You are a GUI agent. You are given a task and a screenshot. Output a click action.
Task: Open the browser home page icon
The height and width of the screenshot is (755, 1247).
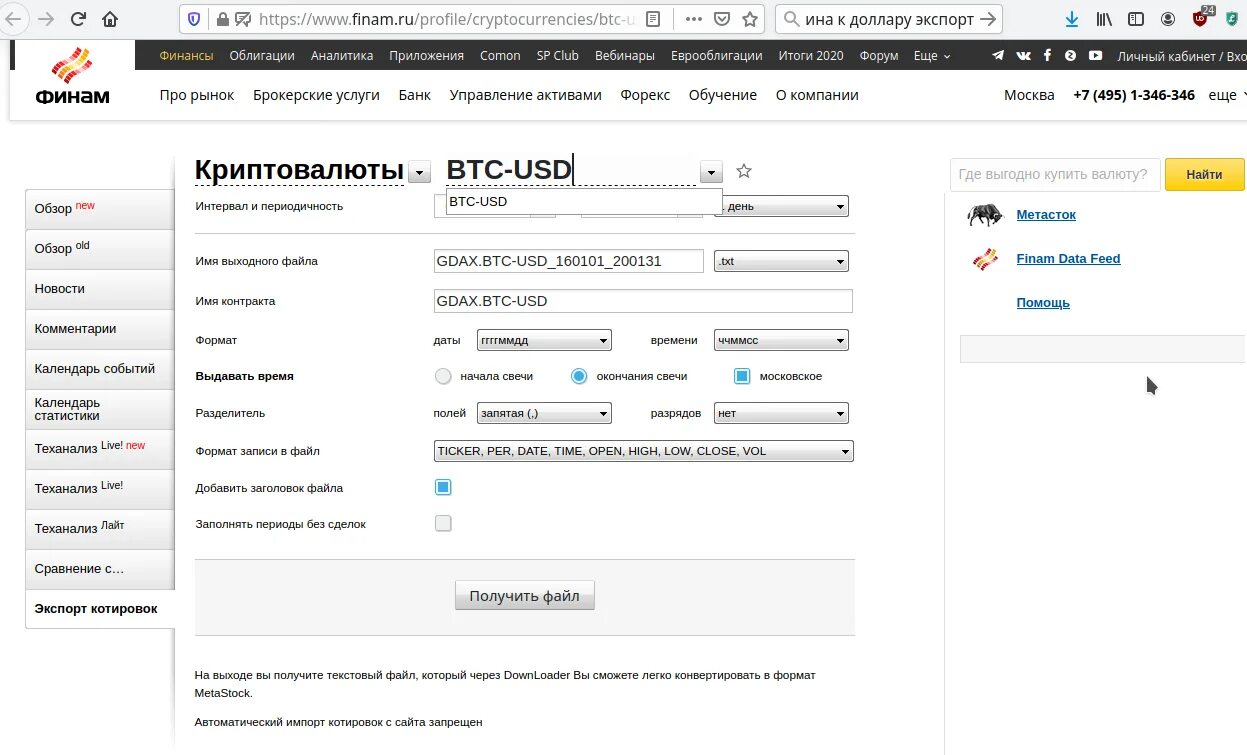pyautogui.click(x=110, y=19)
